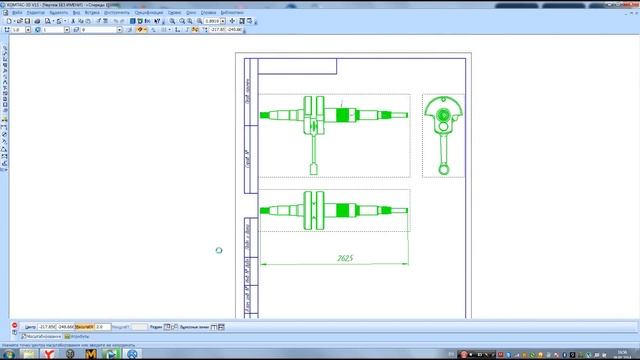This screenshot has height=360, width=640.
Task: Select the Zoom window magnifier icon
Action: [172, 21]
